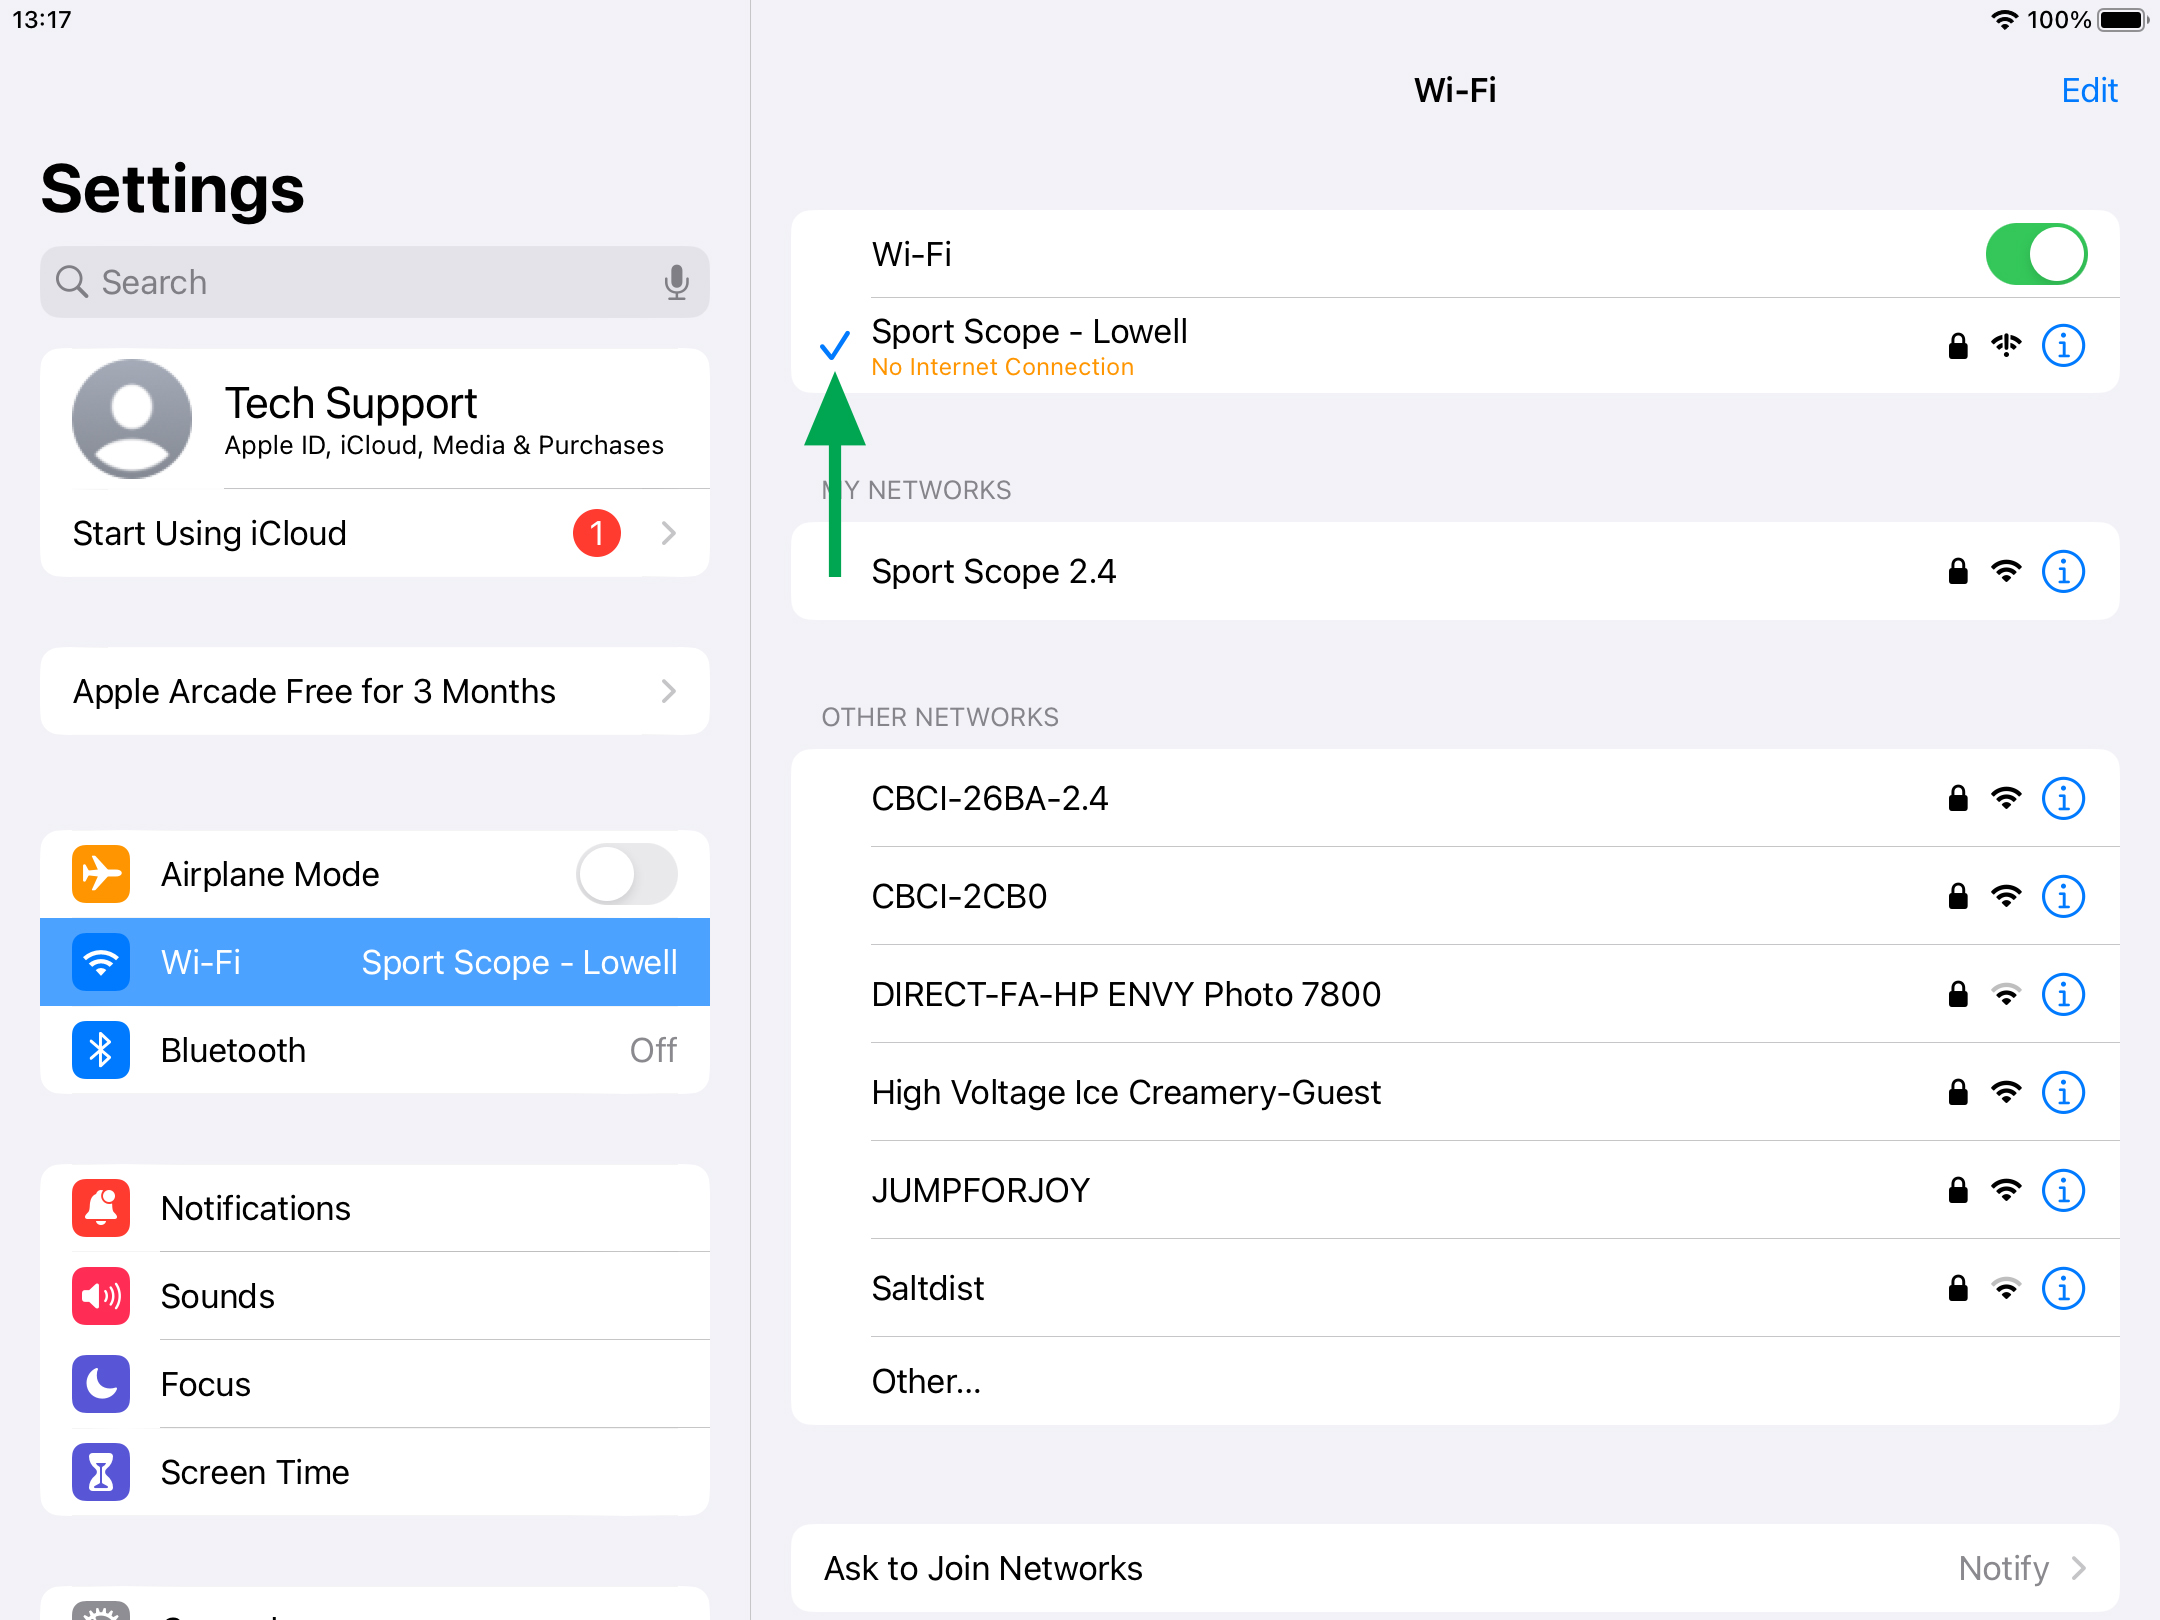Join the CBCI-26BA-2.4 network
Screen dimensions: 2160x1620
pos(1455,798)
